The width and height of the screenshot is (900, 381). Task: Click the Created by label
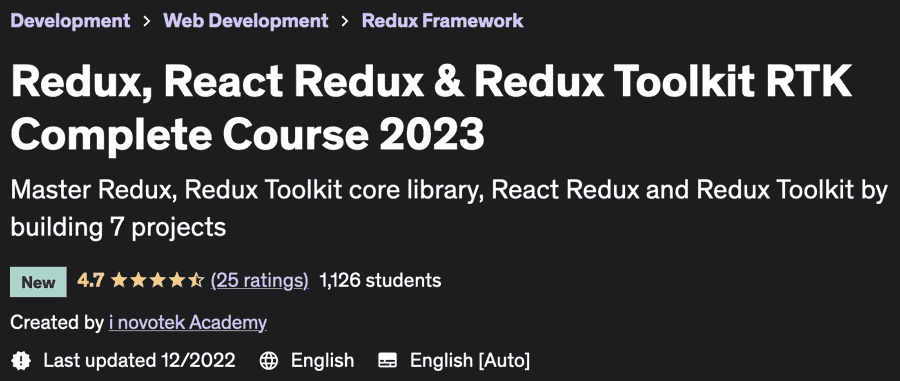click(57, 323)
